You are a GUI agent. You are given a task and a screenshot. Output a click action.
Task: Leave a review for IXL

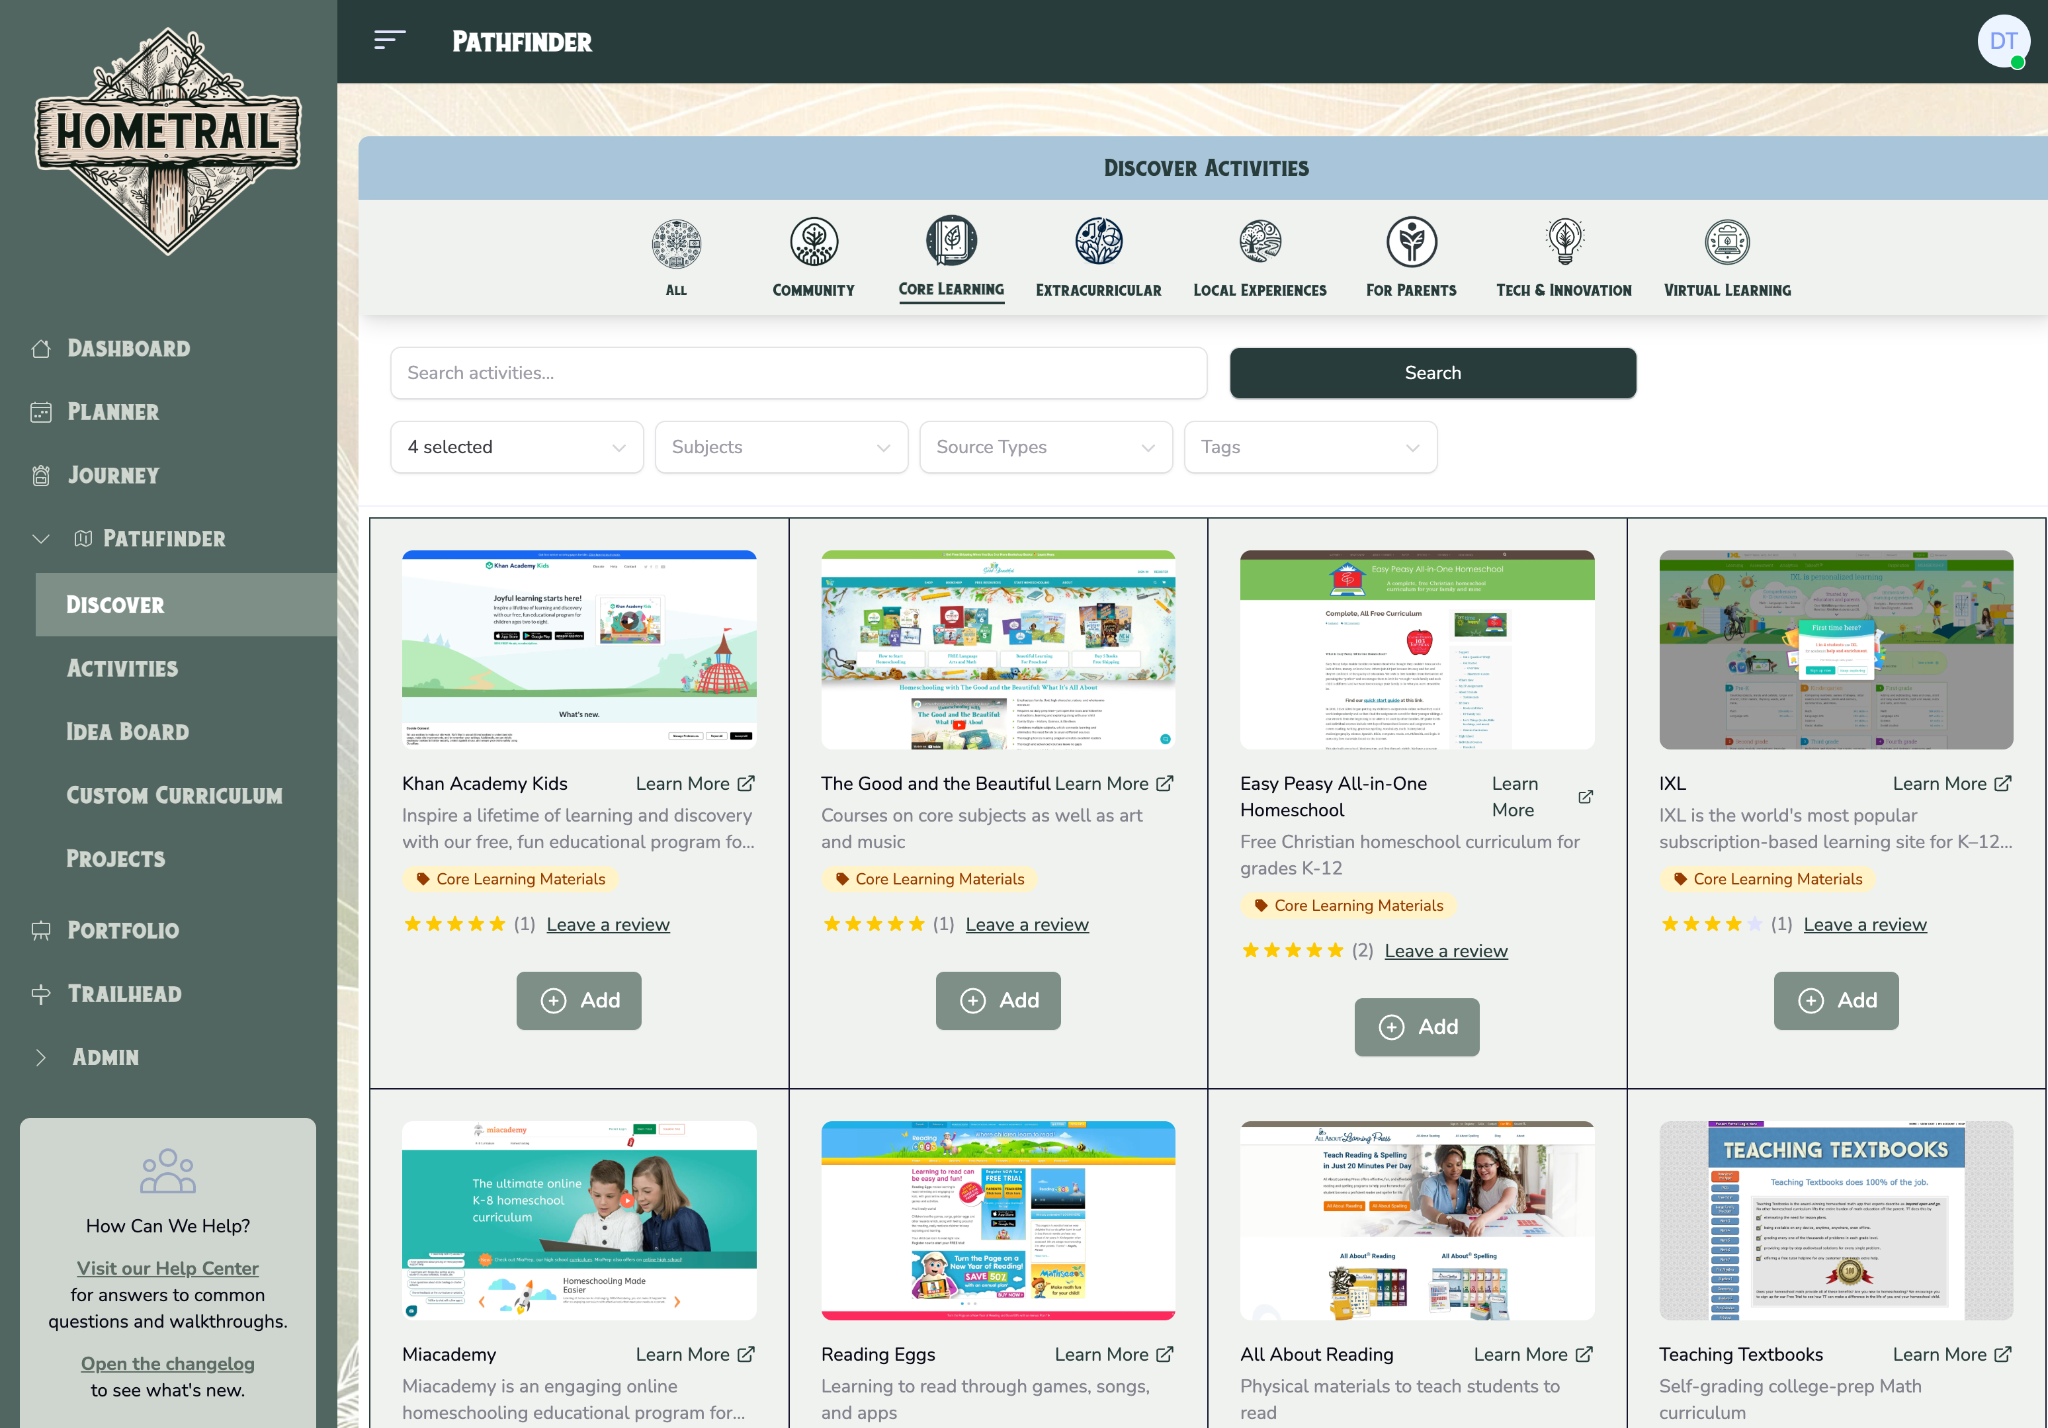click(1865, 925)
